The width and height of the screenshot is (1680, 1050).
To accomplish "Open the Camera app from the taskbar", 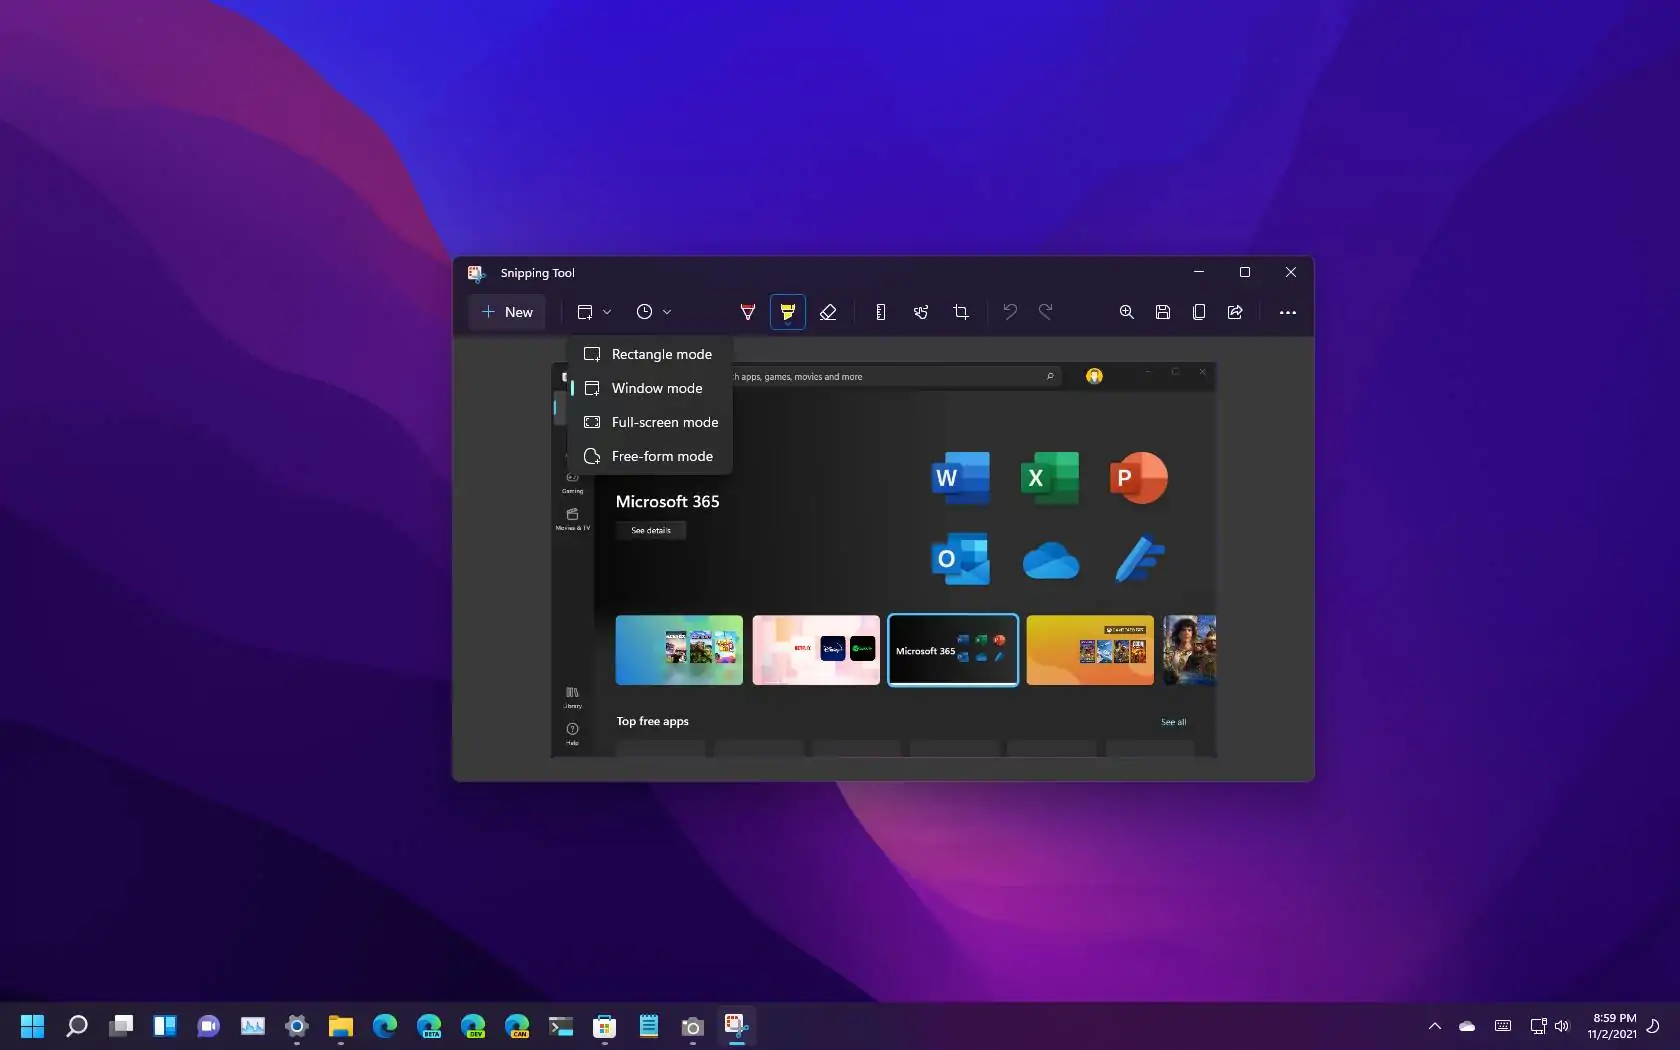I will coord(693,1026).
